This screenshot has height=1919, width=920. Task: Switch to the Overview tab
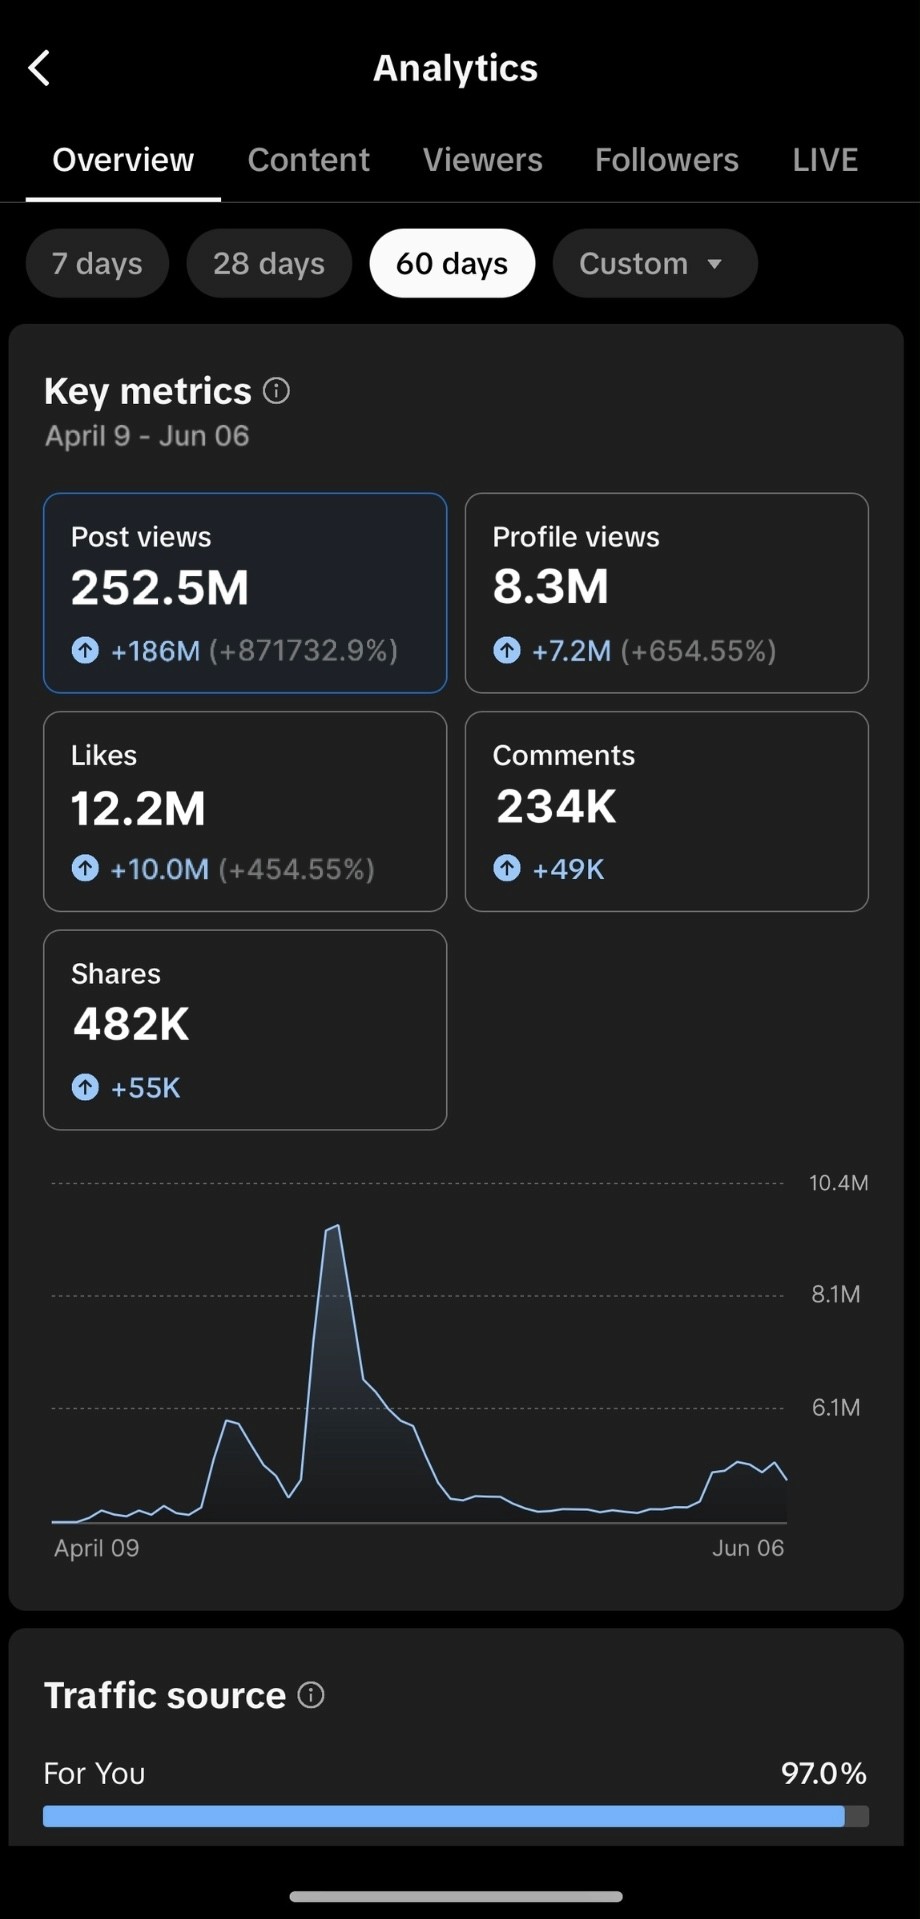click(123, 160)
